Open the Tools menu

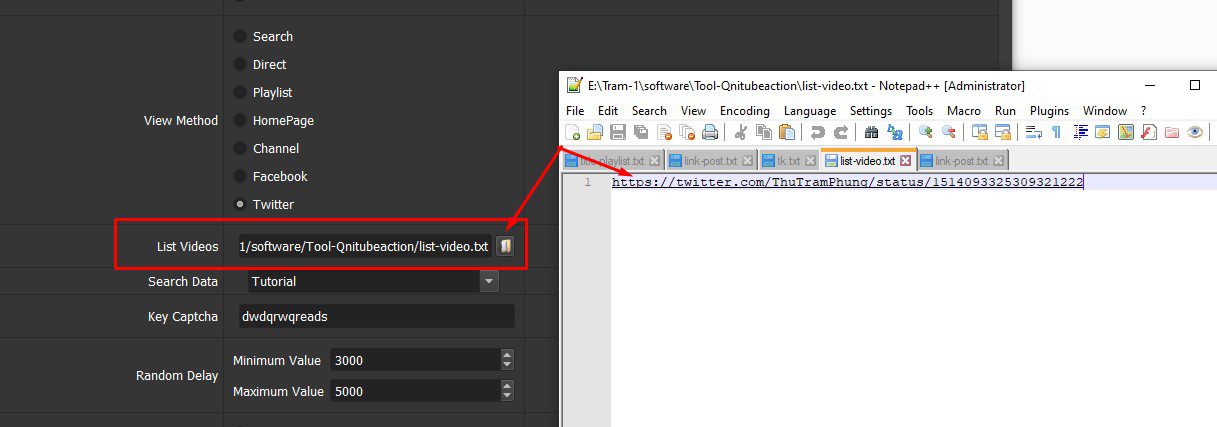tap(919, 111)
